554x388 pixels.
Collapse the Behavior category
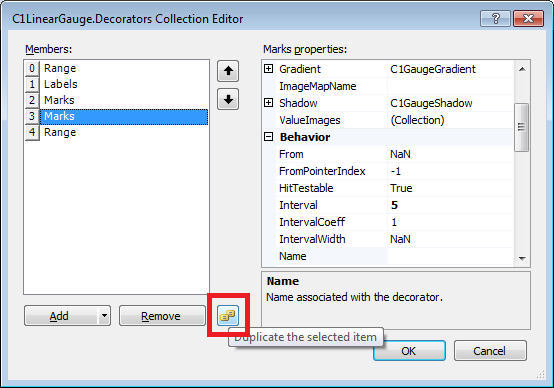(x=269, y=137)
